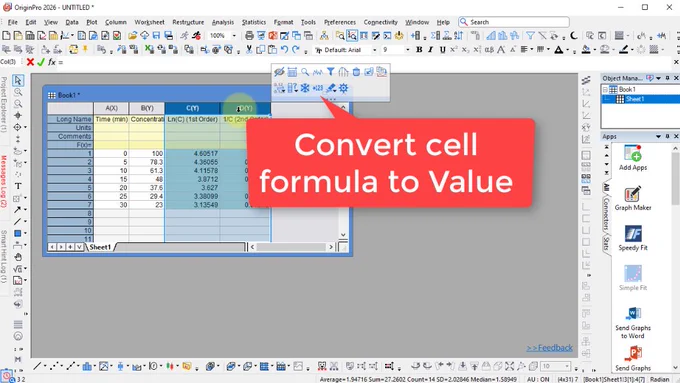Open the Preferences menu
The image size is (680, 383).
coord(340,22)
